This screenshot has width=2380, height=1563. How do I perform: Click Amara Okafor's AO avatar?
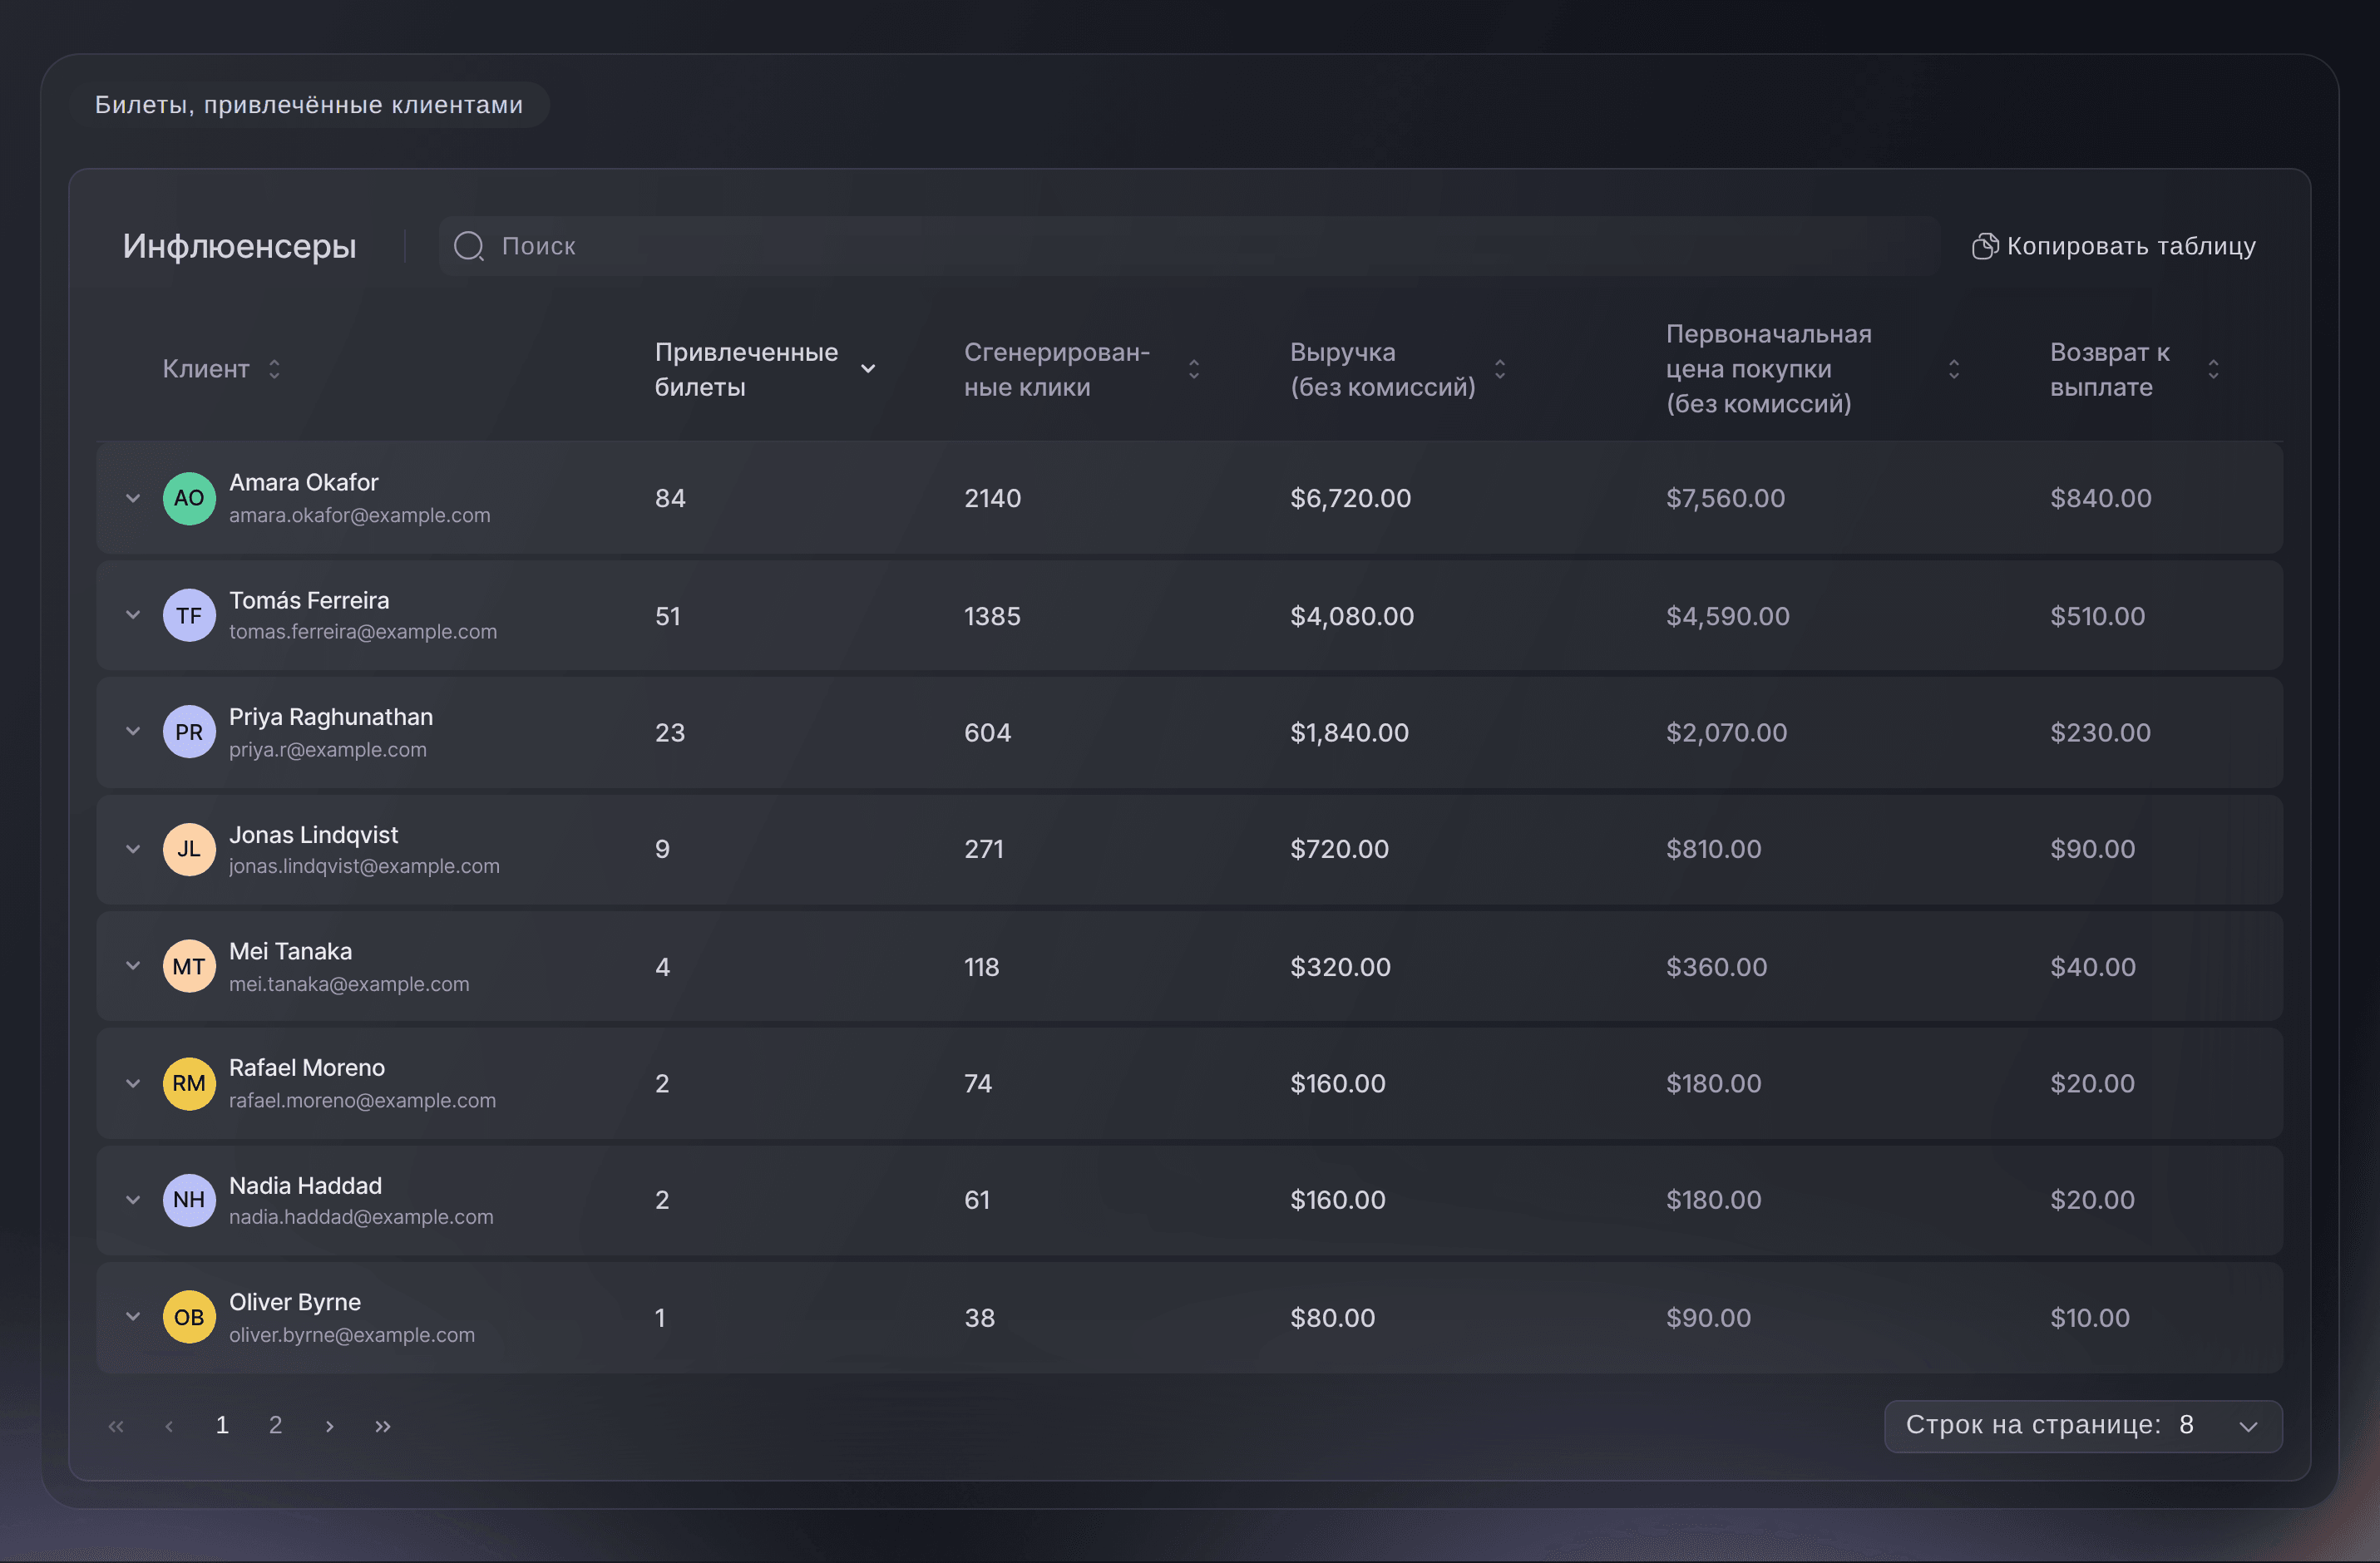(x=189, y=498)
